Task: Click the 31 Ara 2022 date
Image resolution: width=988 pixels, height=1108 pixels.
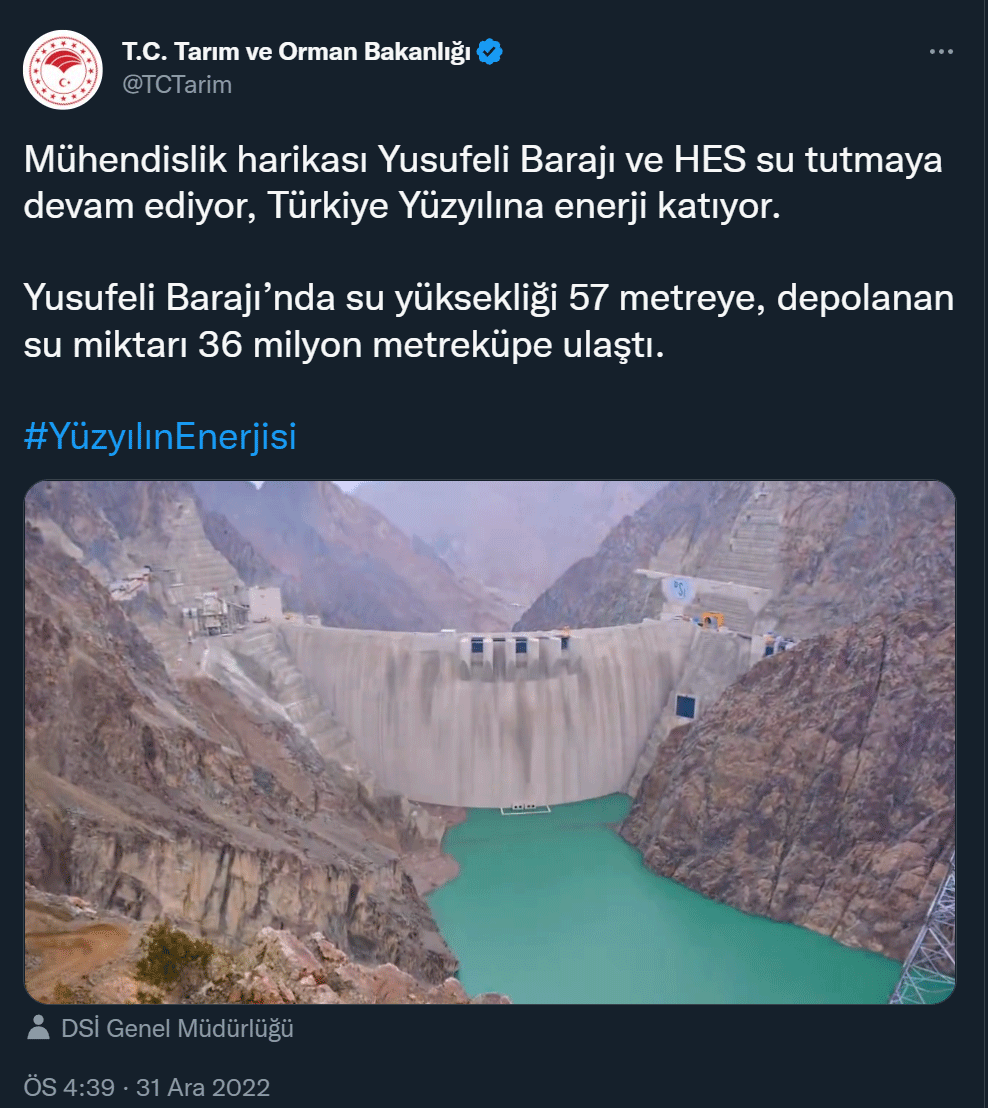Action: [203, 1087]
